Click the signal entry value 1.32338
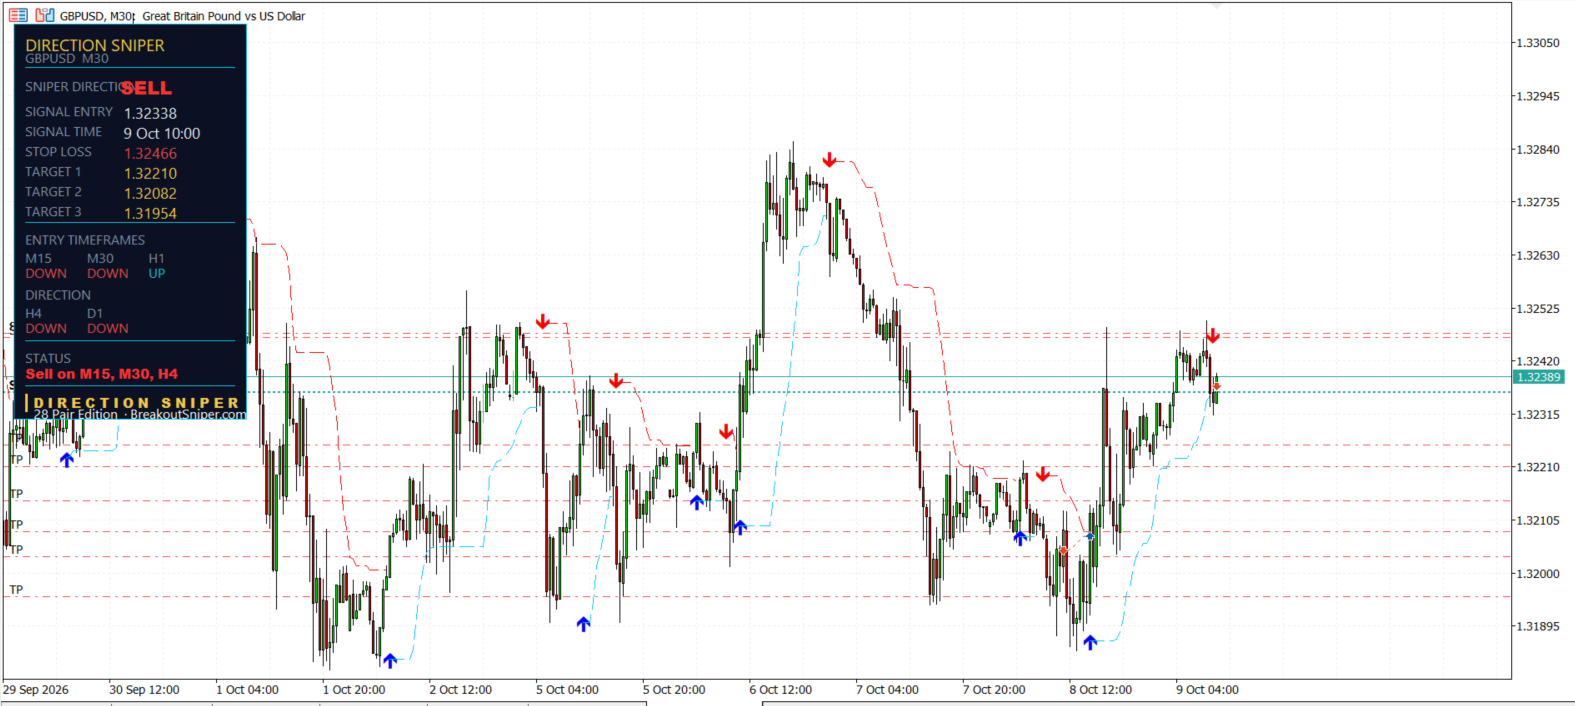This screenshot has height=706, width=1575. [150, 113]
